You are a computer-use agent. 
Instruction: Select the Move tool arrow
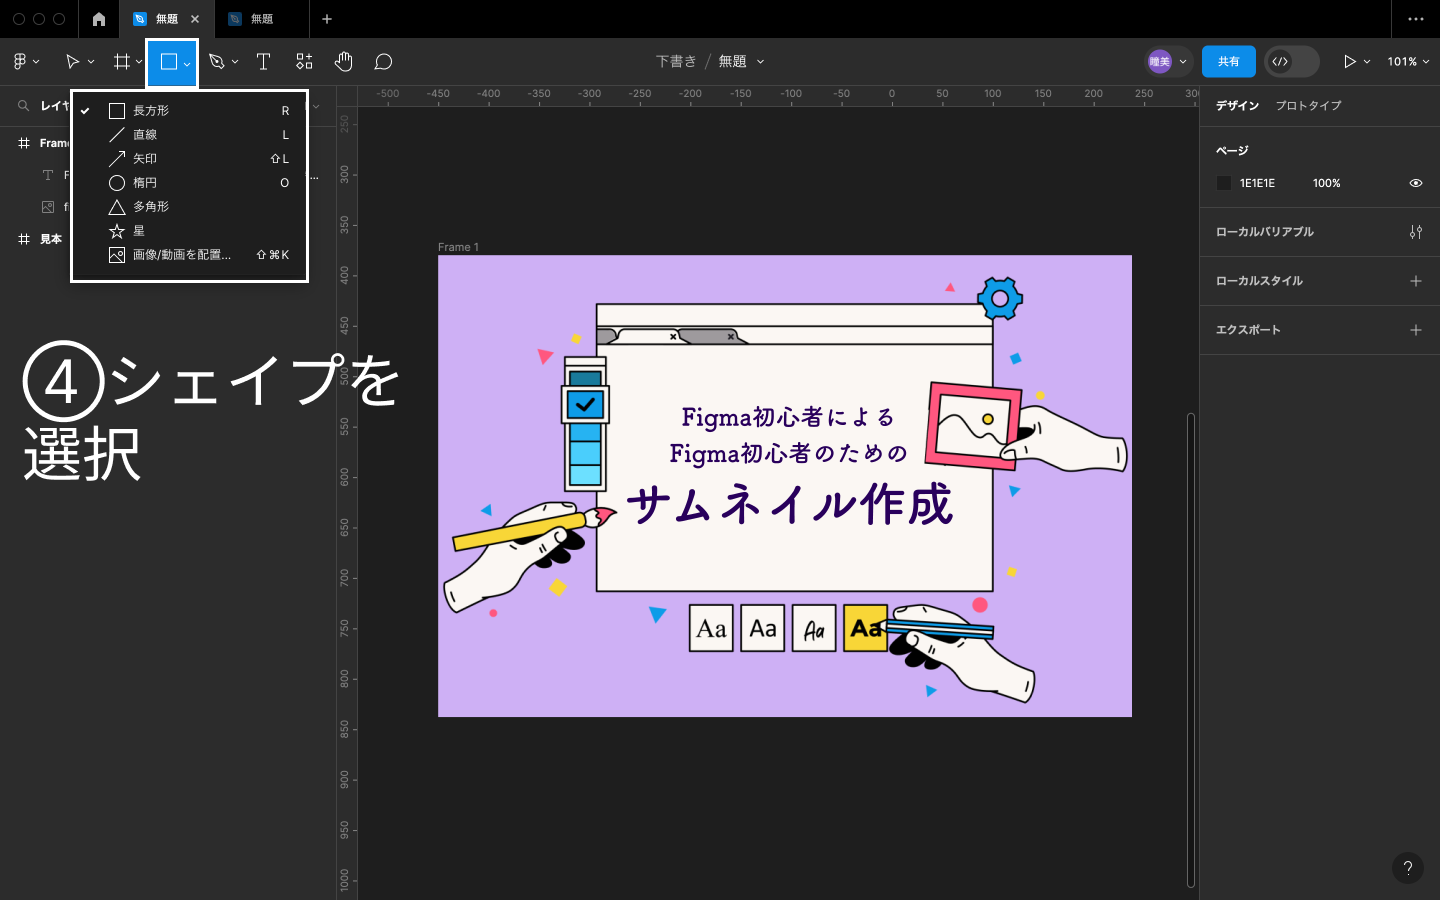(x=72, y=62)
